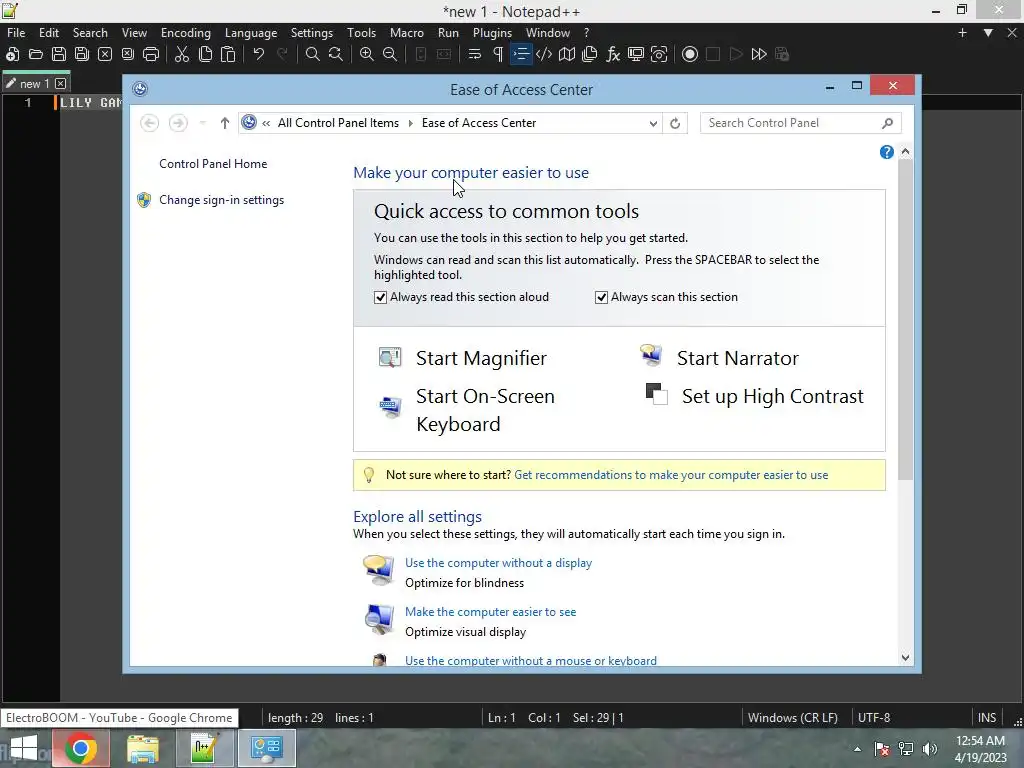Open the Notepad++ Plugins menu
The width and height of the screenshot is (1024, 768).
tap(492, 33)
